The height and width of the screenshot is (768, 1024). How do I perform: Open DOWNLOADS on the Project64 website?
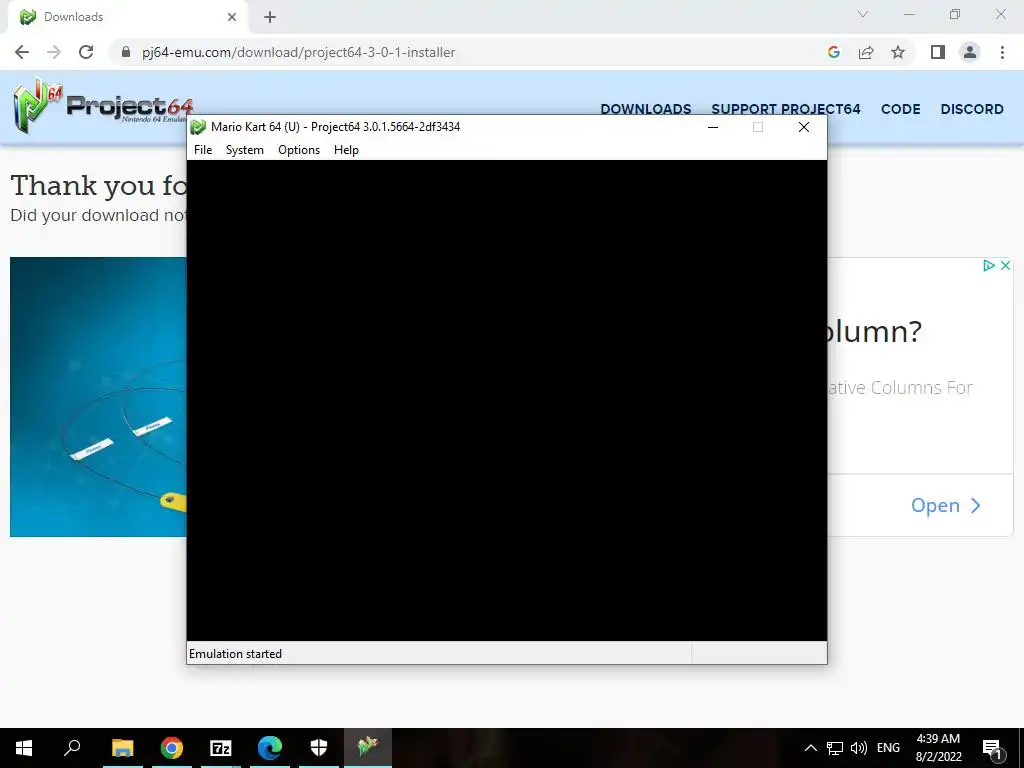(646, 109)
